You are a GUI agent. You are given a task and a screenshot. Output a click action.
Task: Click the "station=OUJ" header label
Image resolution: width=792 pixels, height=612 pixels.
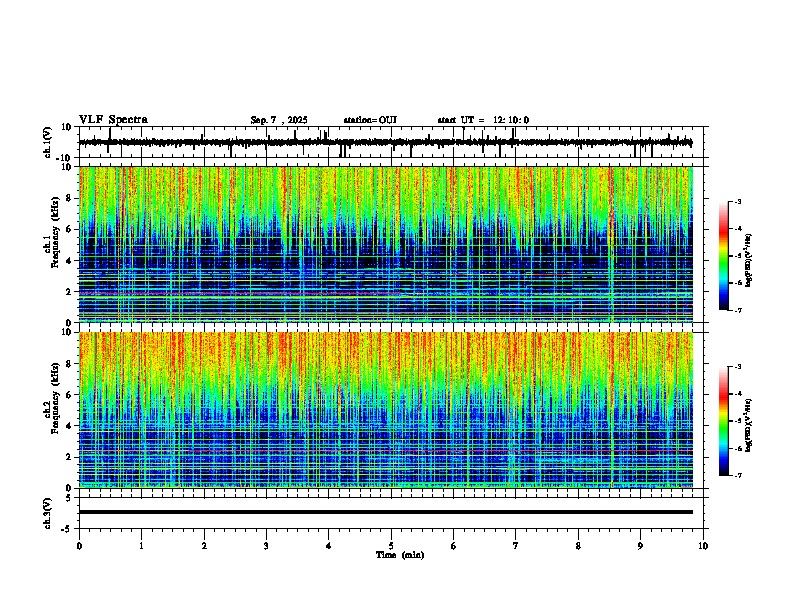pos(370,120)
